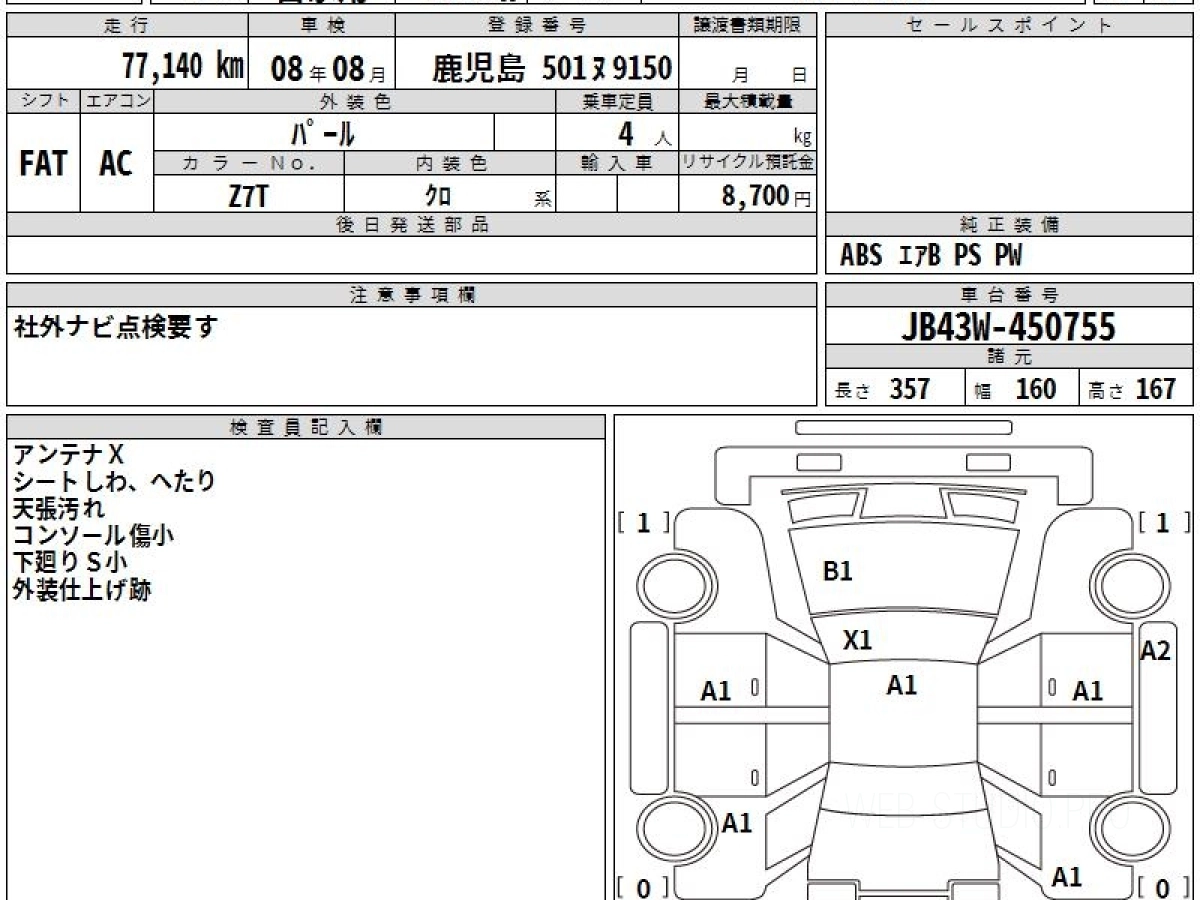Click the X1 mark on the windshield

[x=857, y=640]
